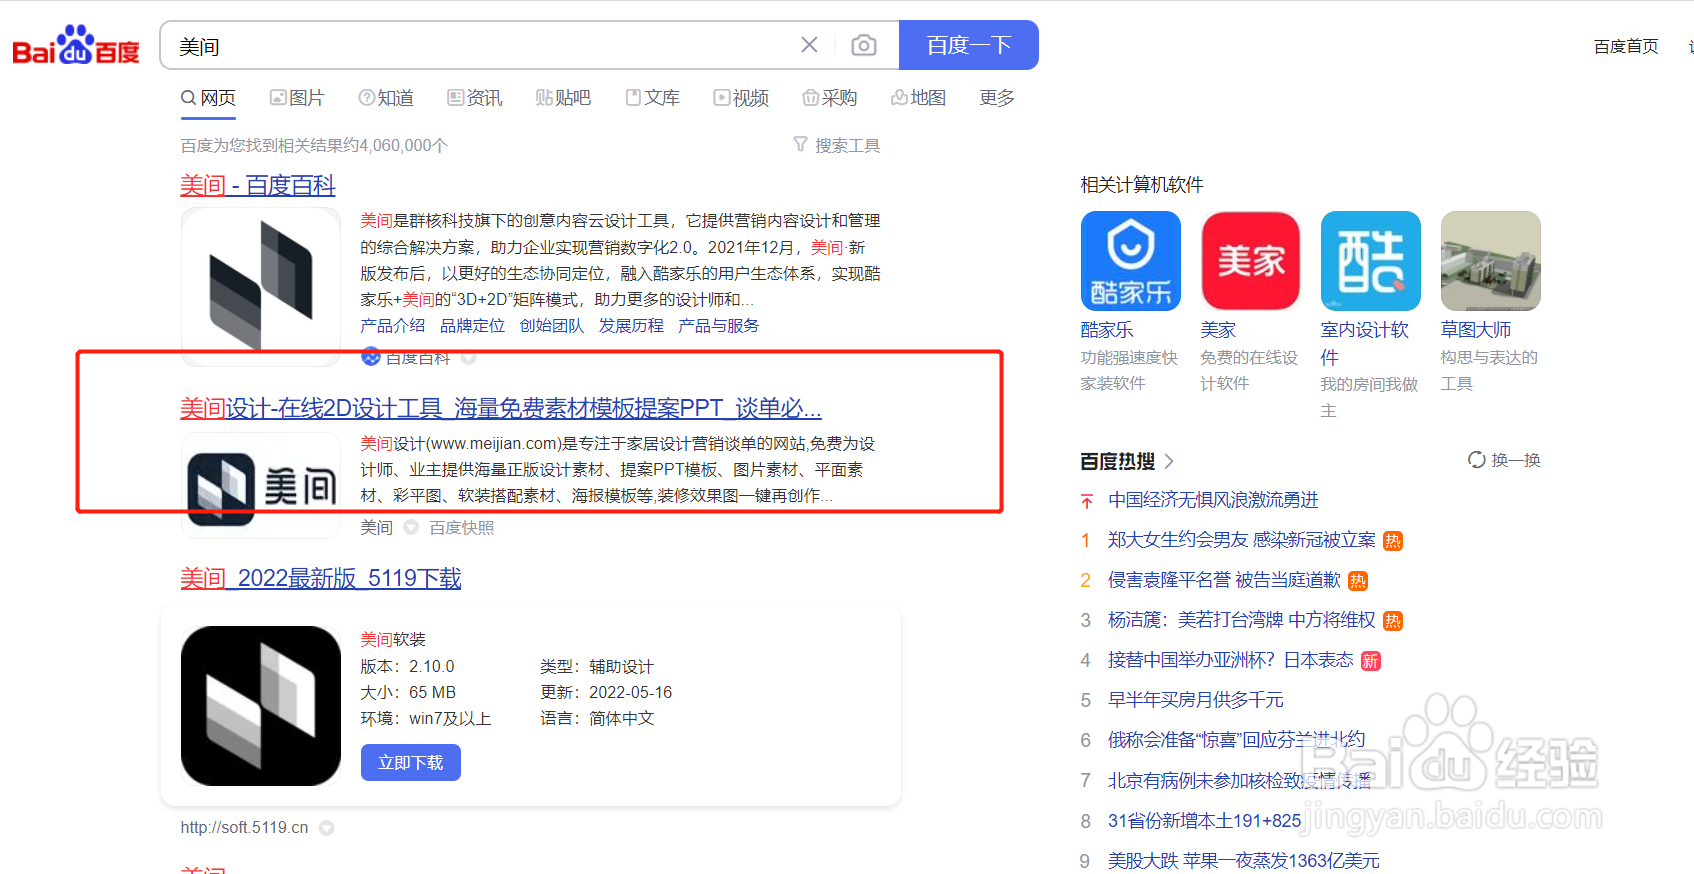Open 百度快照 cached page
The height and width of the screenshot is (874, 1694).
click(x=461, y=528)
